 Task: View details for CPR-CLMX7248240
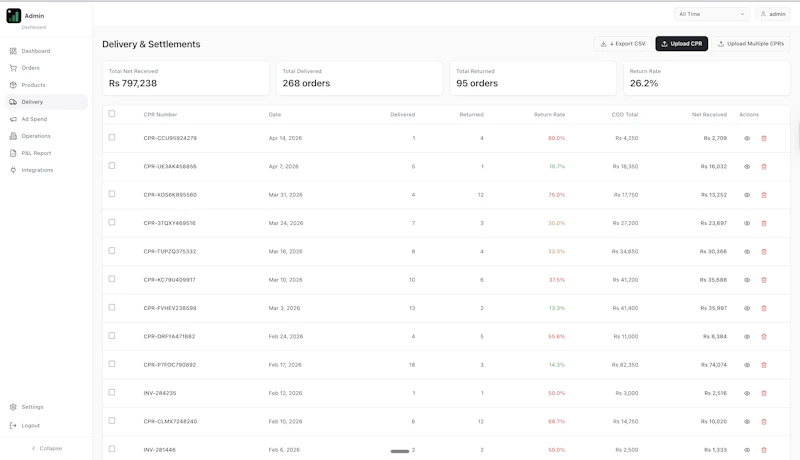coord(747,422)
